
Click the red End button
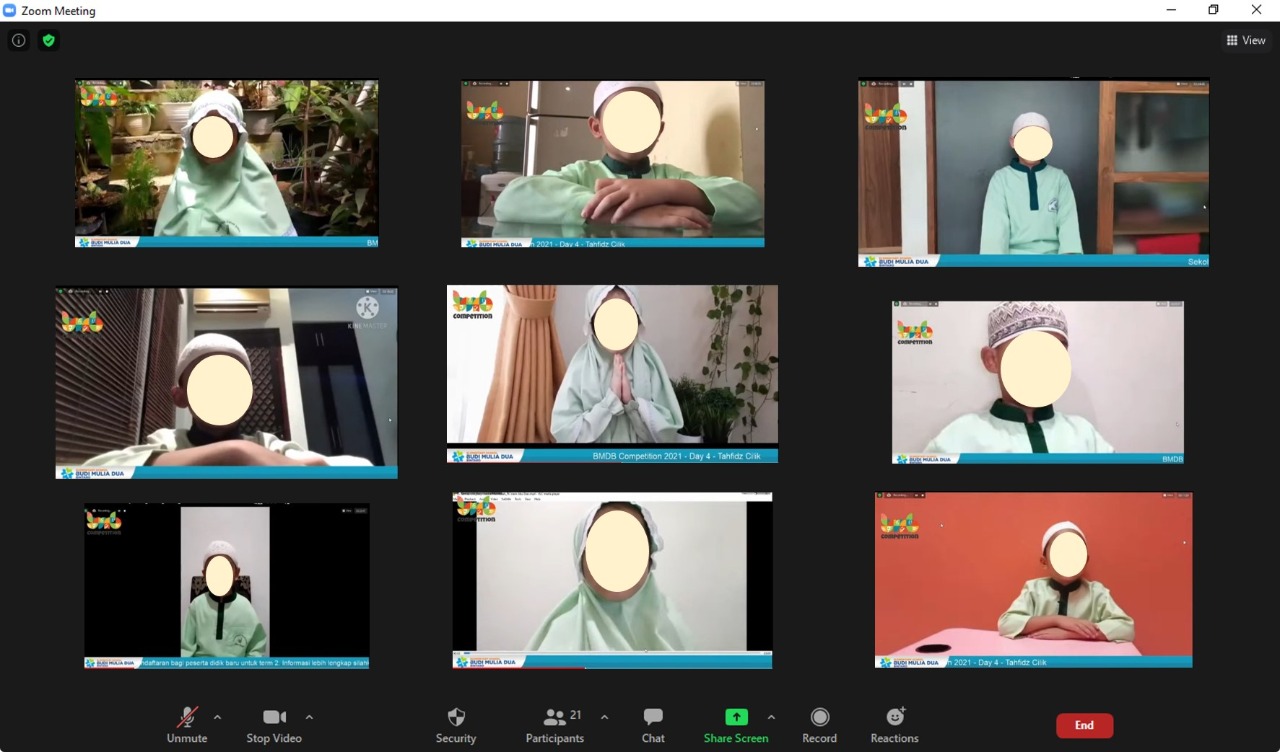point(1085,725)
